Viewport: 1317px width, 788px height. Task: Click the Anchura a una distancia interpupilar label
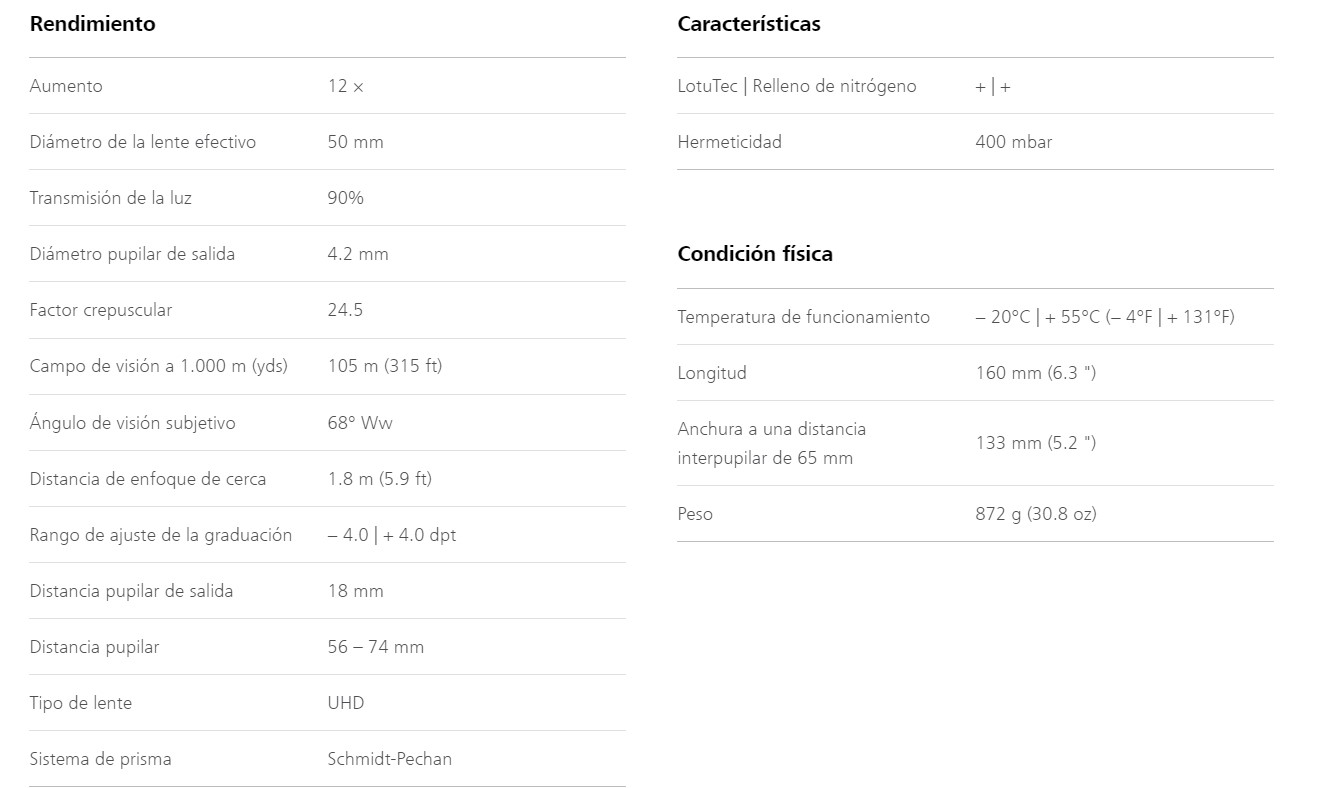point(772,443)
